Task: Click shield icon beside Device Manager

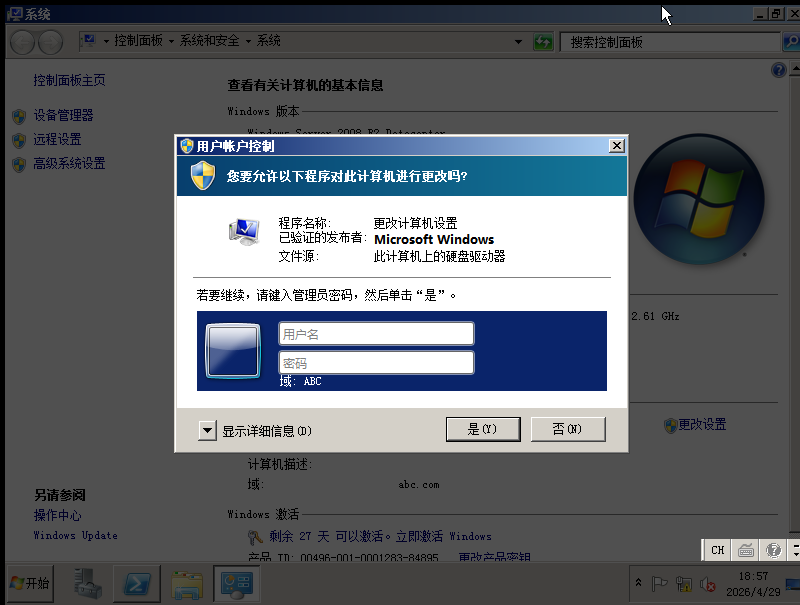Action: (x=19, y=116)
